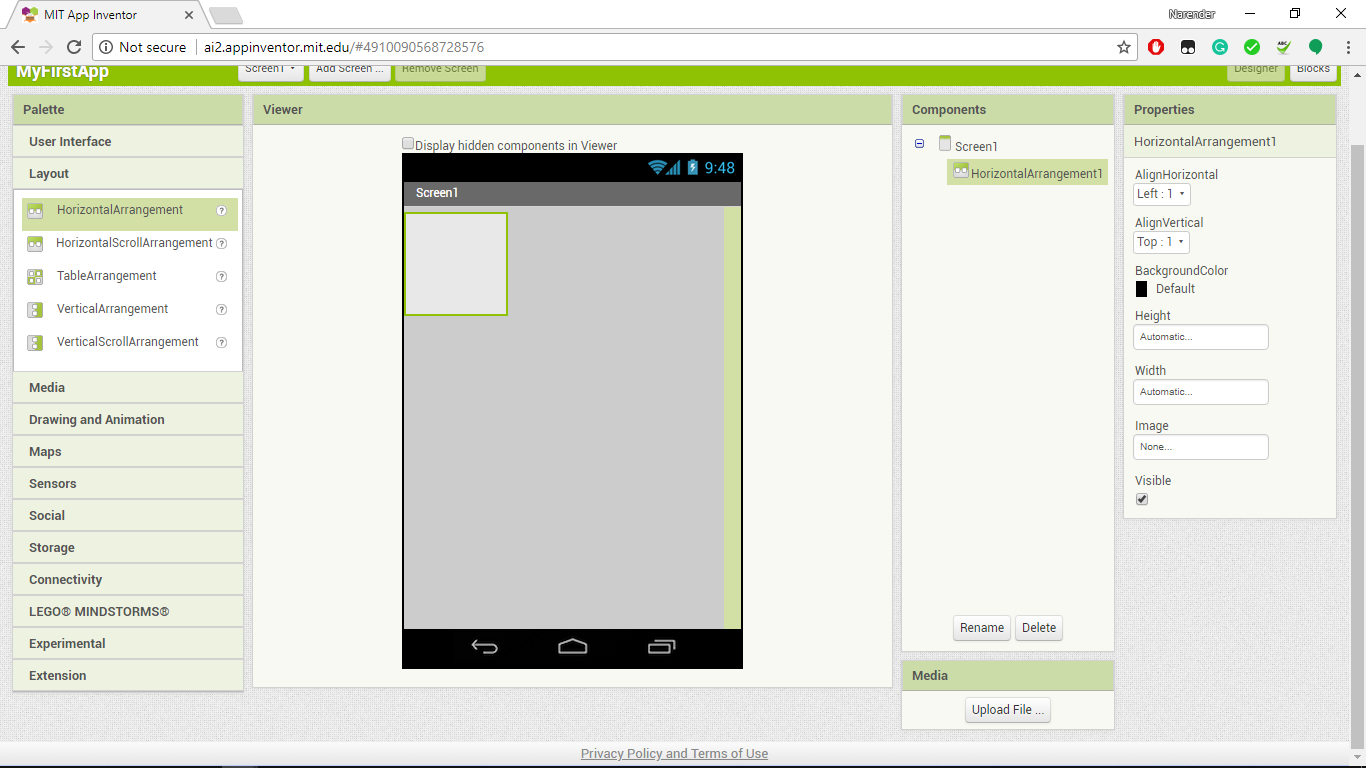Image resolution: width=1366 pixels, height=768 pixels.
Task: Open help for VerticalArrangement
Action: 222,309
